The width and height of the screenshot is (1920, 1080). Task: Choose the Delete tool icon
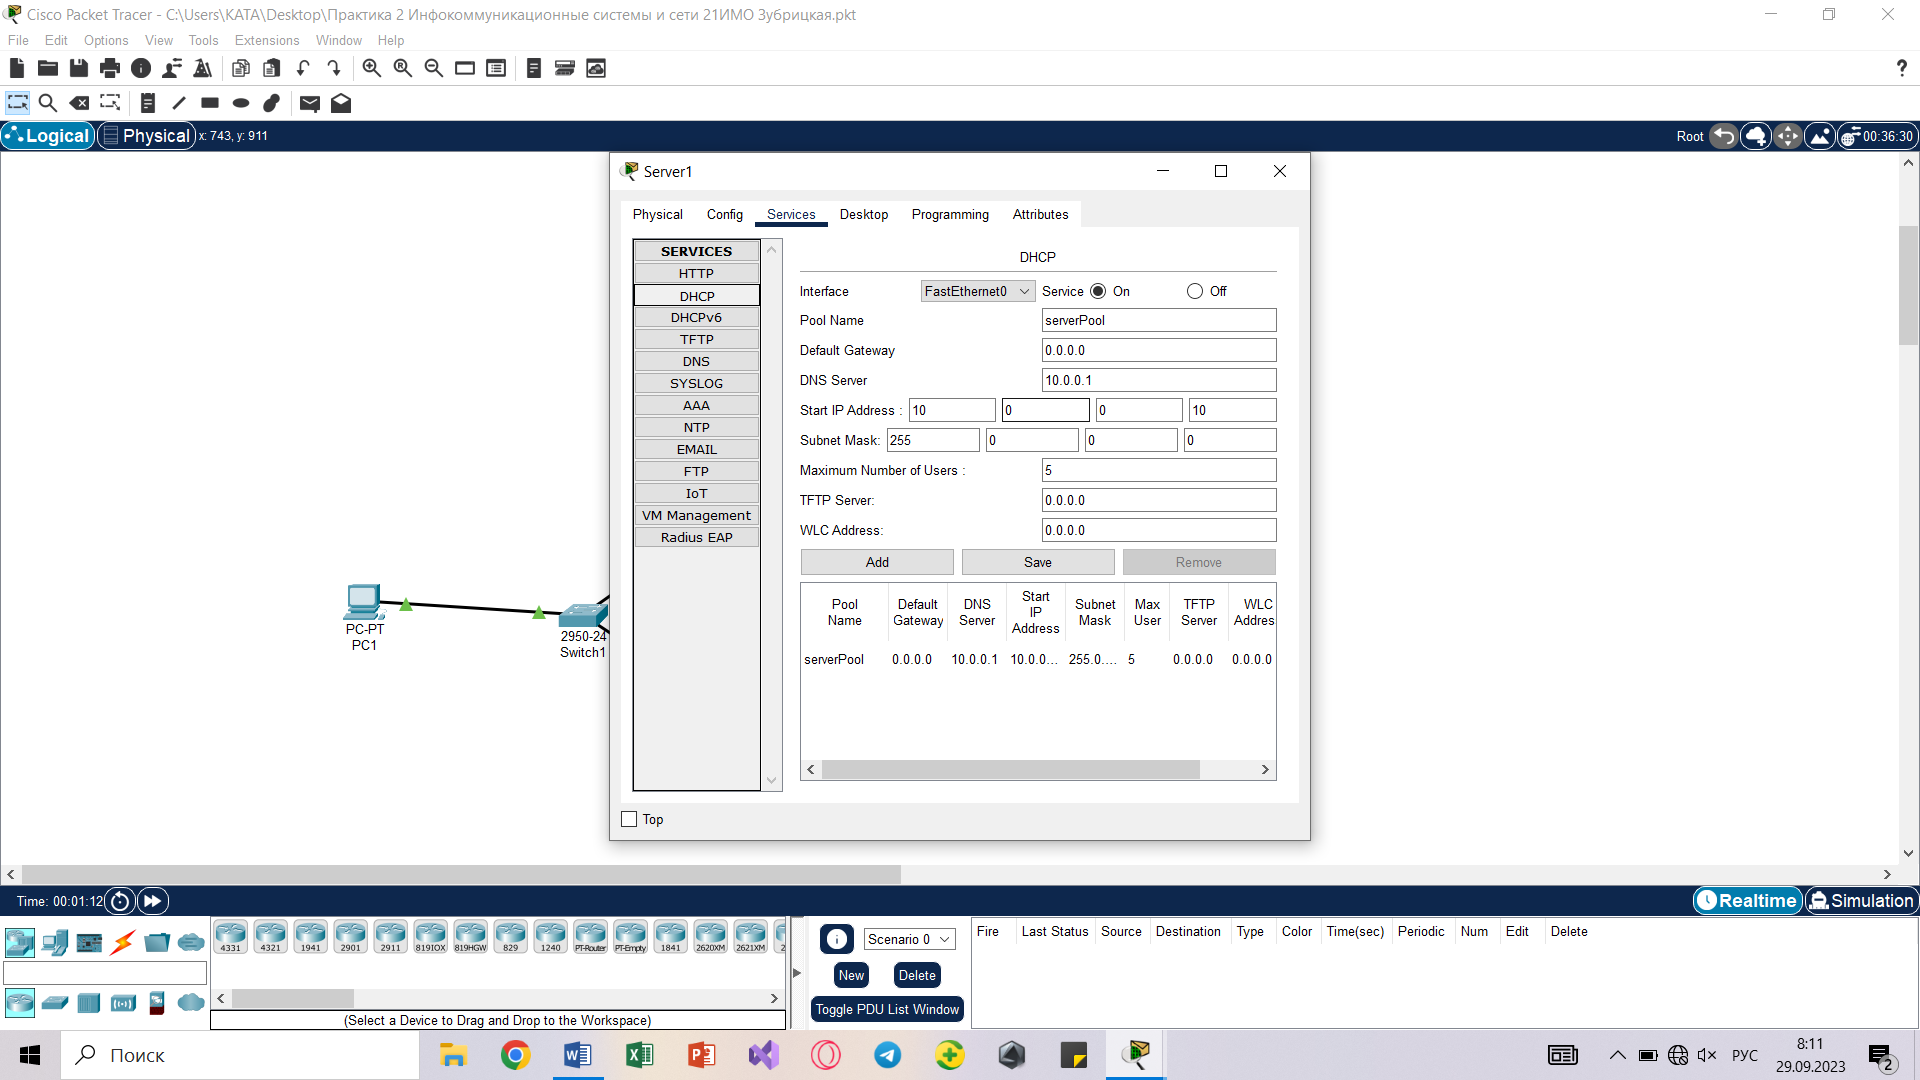(x=79, y=103)
